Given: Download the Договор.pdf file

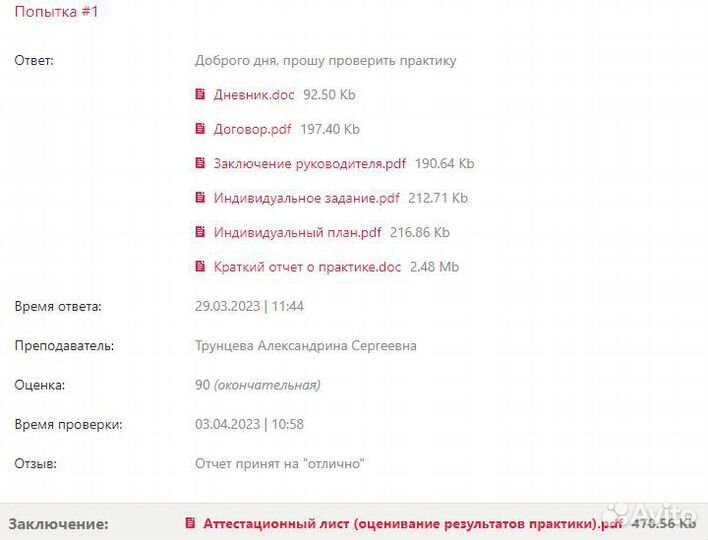Looking at the screenshot, I should 252,129.
